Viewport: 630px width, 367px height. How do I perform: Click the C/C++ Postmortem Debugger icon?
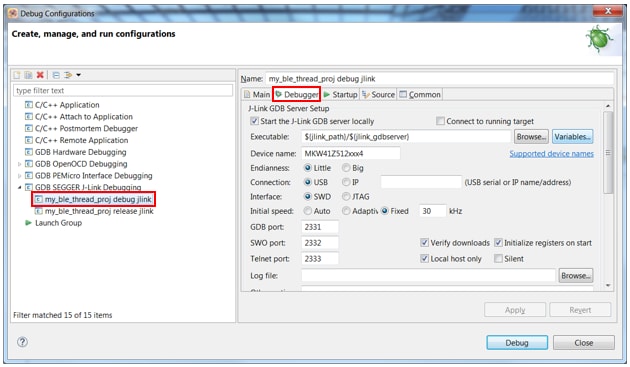(x=29, y=128)
